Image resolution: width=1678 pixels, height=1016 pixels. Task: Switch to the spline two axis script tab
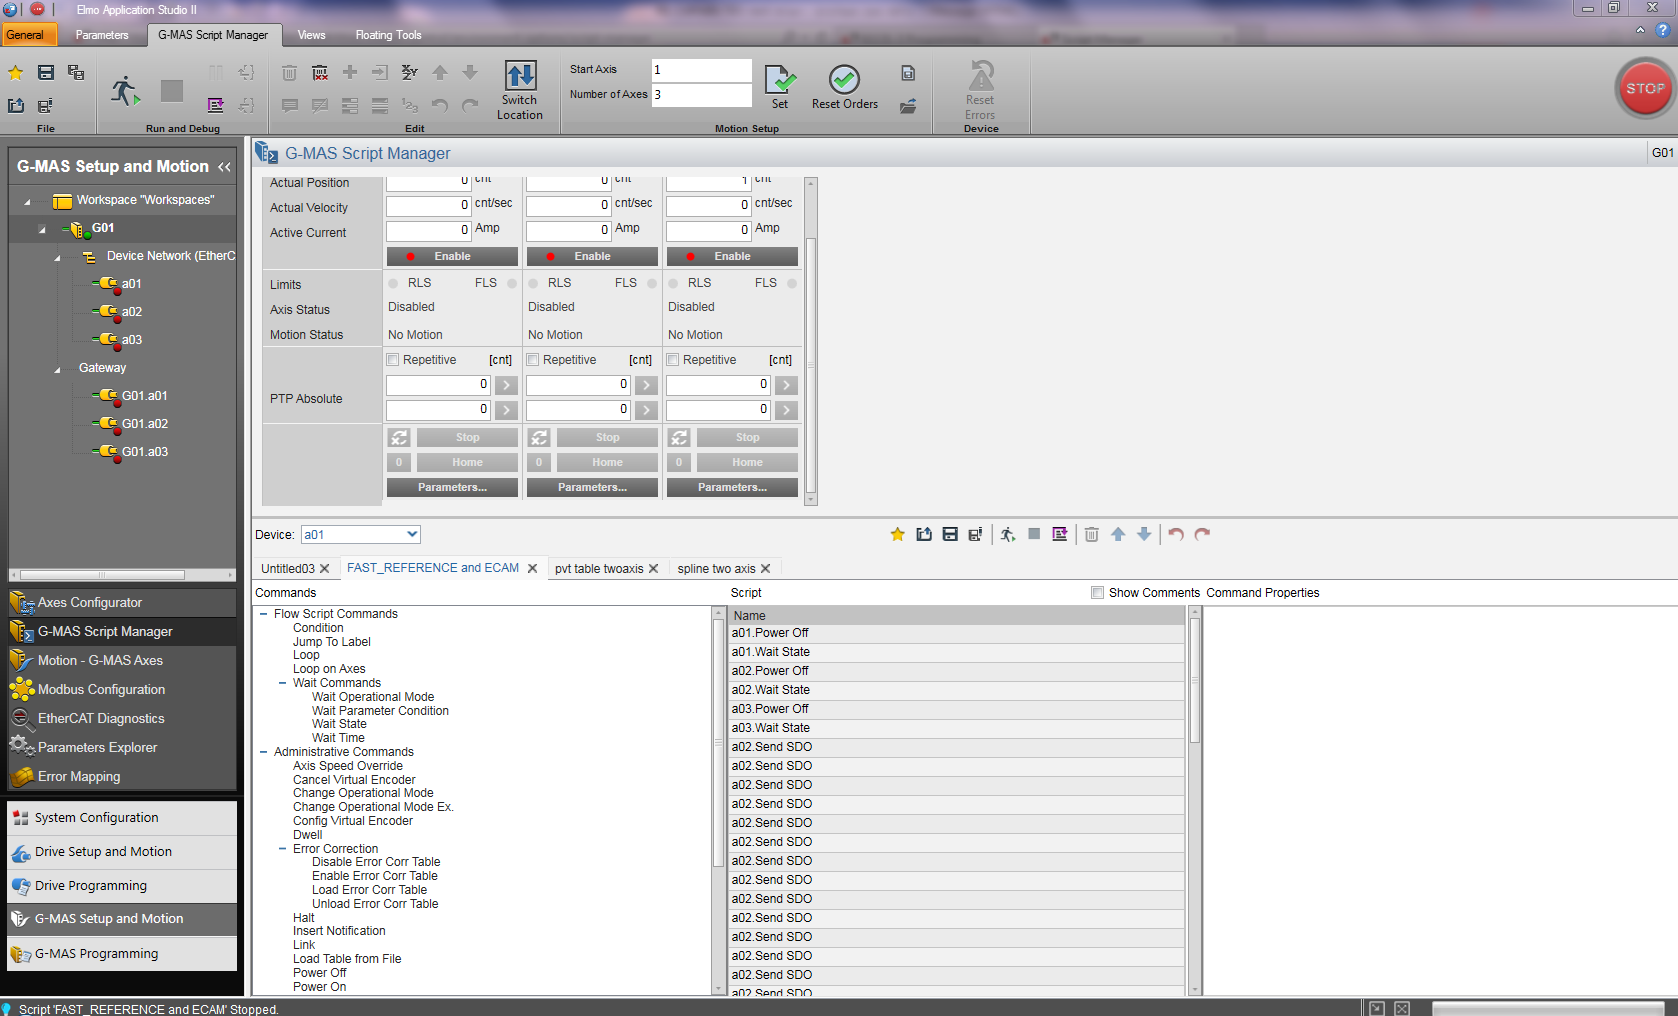point(716,568)
